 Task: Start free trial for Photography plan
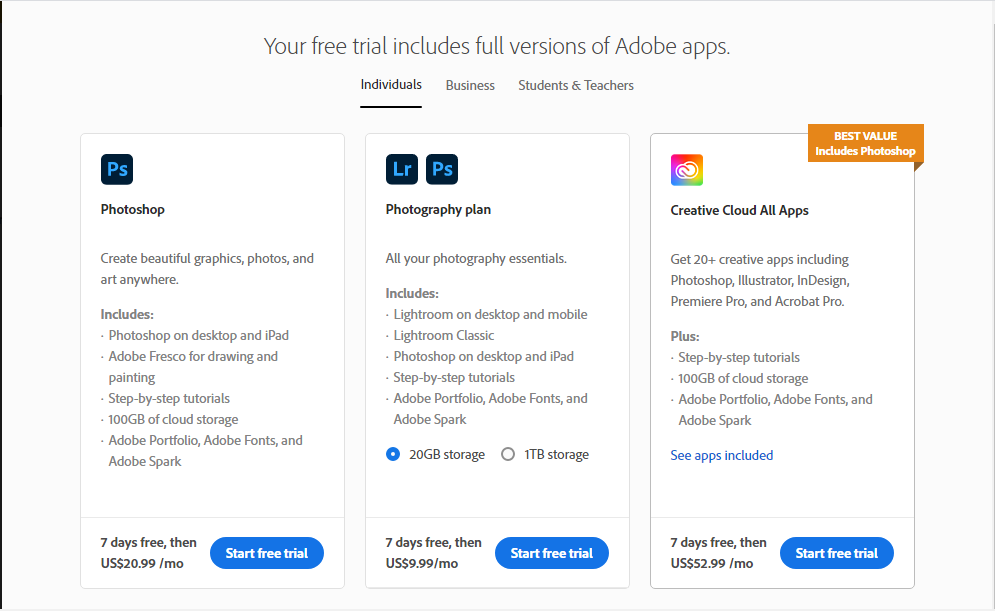(x=552, y=553)
